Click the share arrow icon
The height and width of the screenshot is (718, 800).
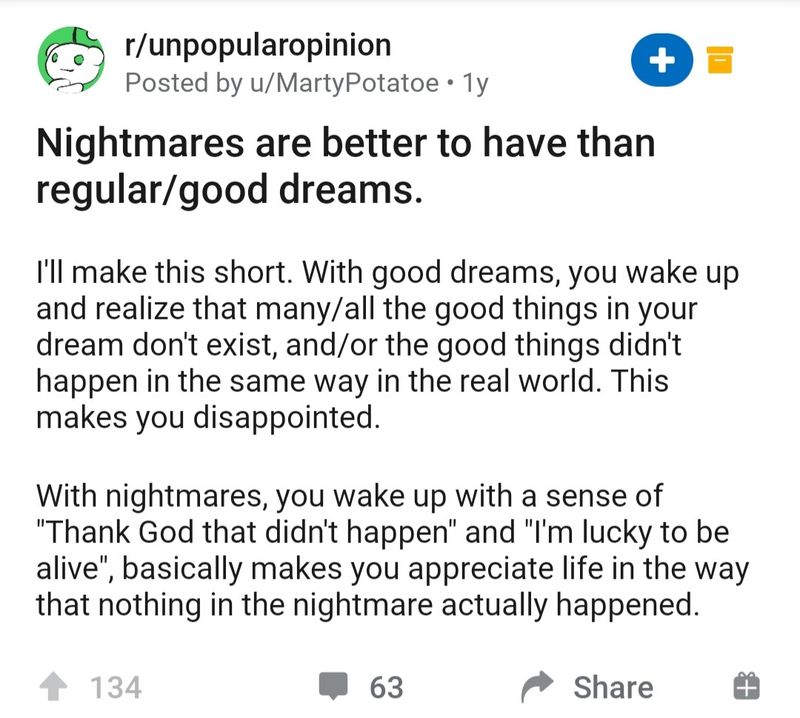pyautogui.click(x=540, y=687)
